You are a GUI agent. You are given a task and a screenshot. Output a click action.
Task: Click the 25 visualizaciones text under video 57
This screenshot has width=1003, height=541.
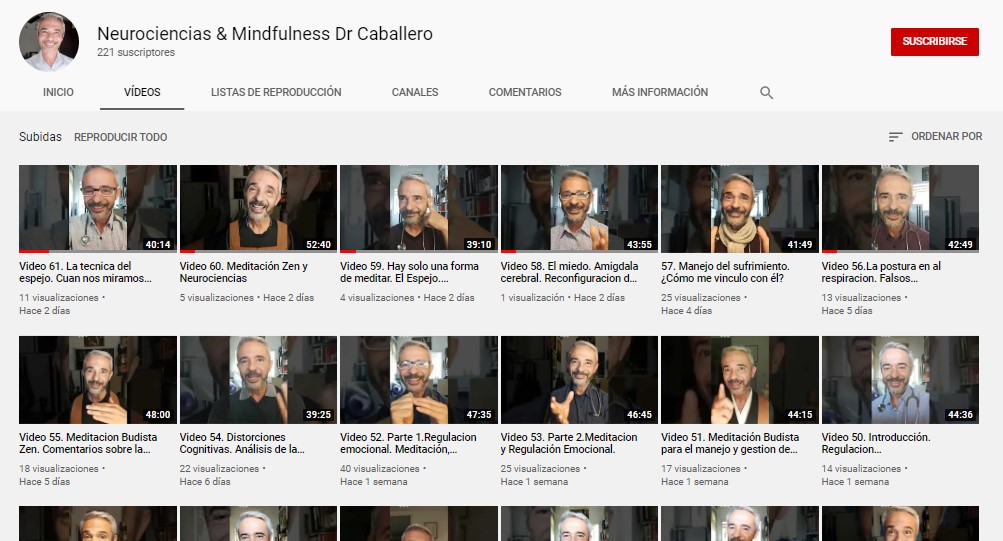[x=701, y=298]
